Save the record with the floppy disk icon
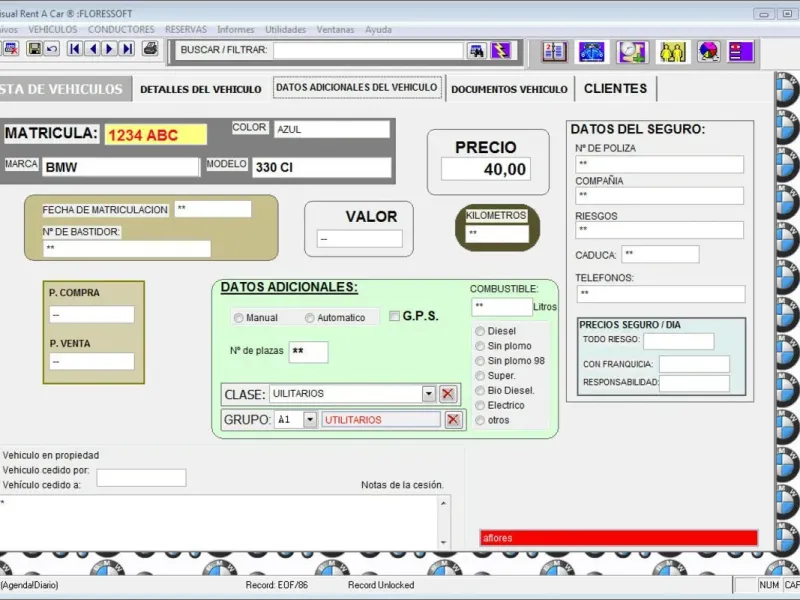 pyautogui.click(x=34, y=49)
